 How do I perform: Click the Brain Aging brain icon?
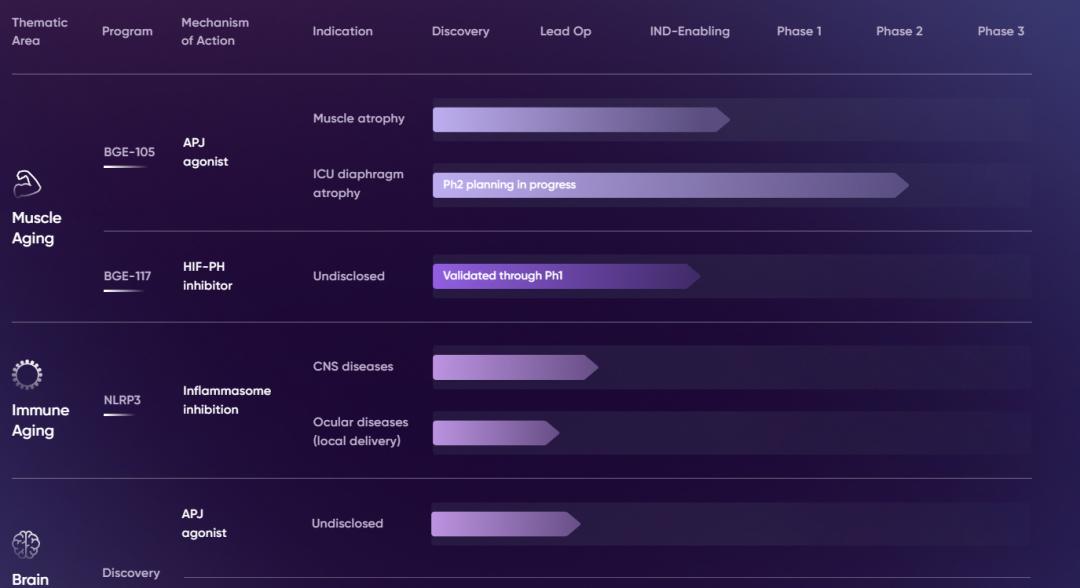(x=26, y=544)
